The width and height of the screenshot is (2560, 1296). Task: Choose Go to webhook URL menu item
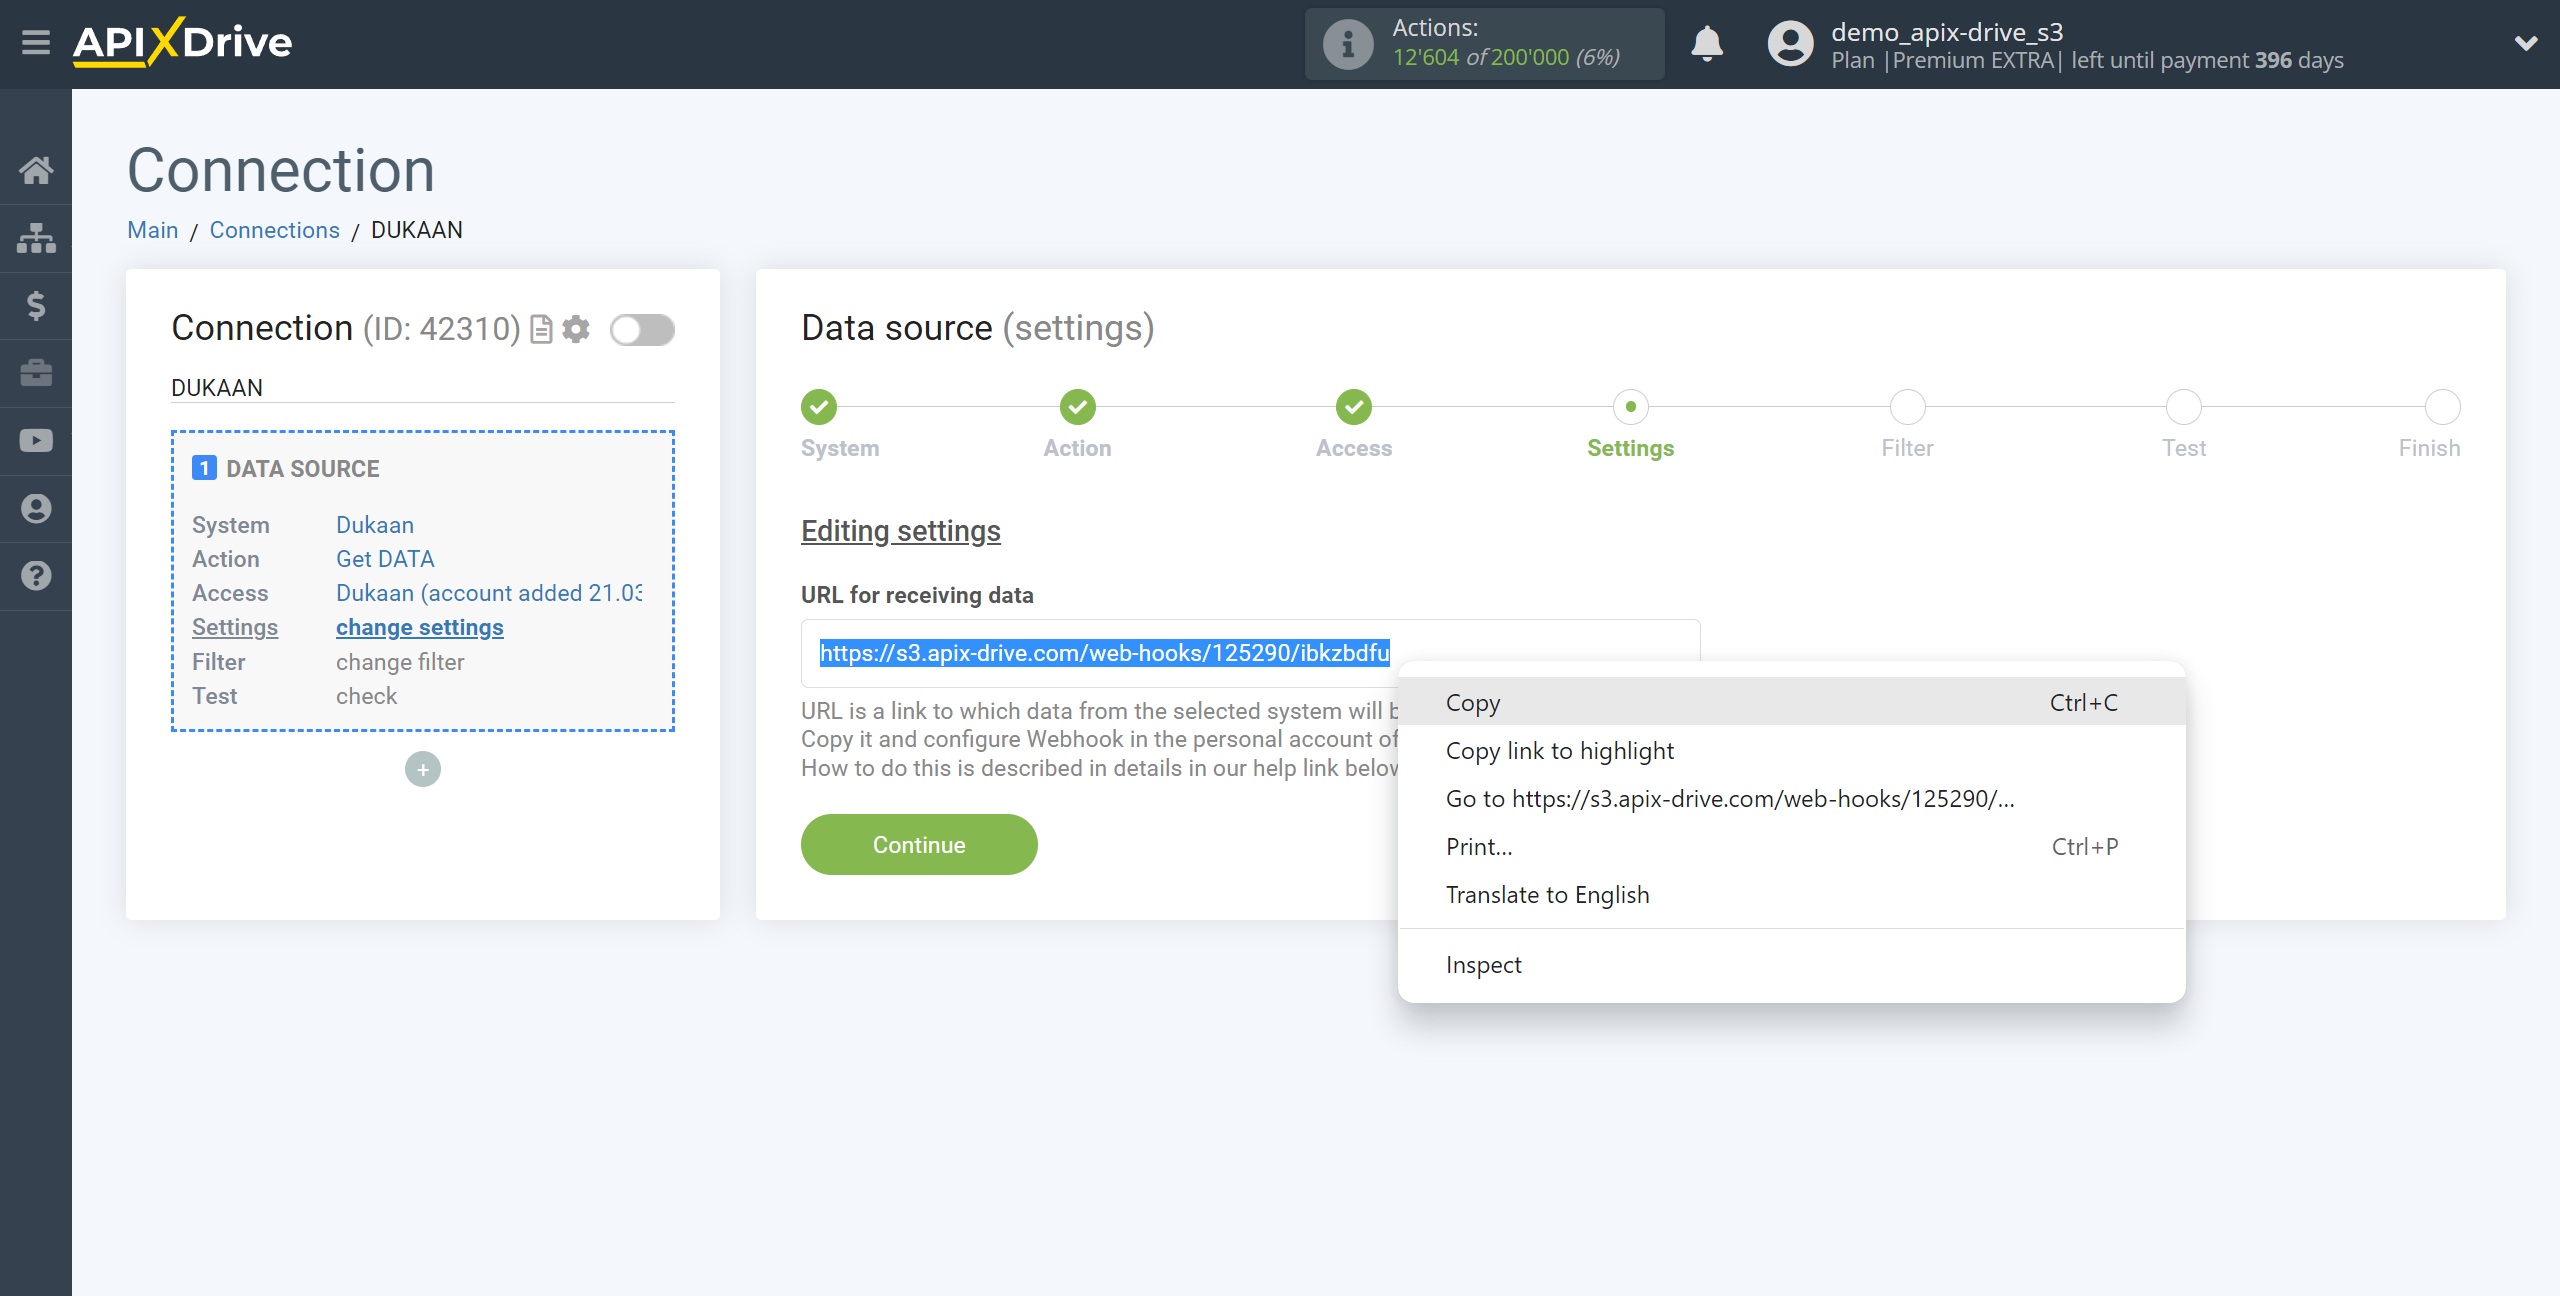tap(1791, 799)
